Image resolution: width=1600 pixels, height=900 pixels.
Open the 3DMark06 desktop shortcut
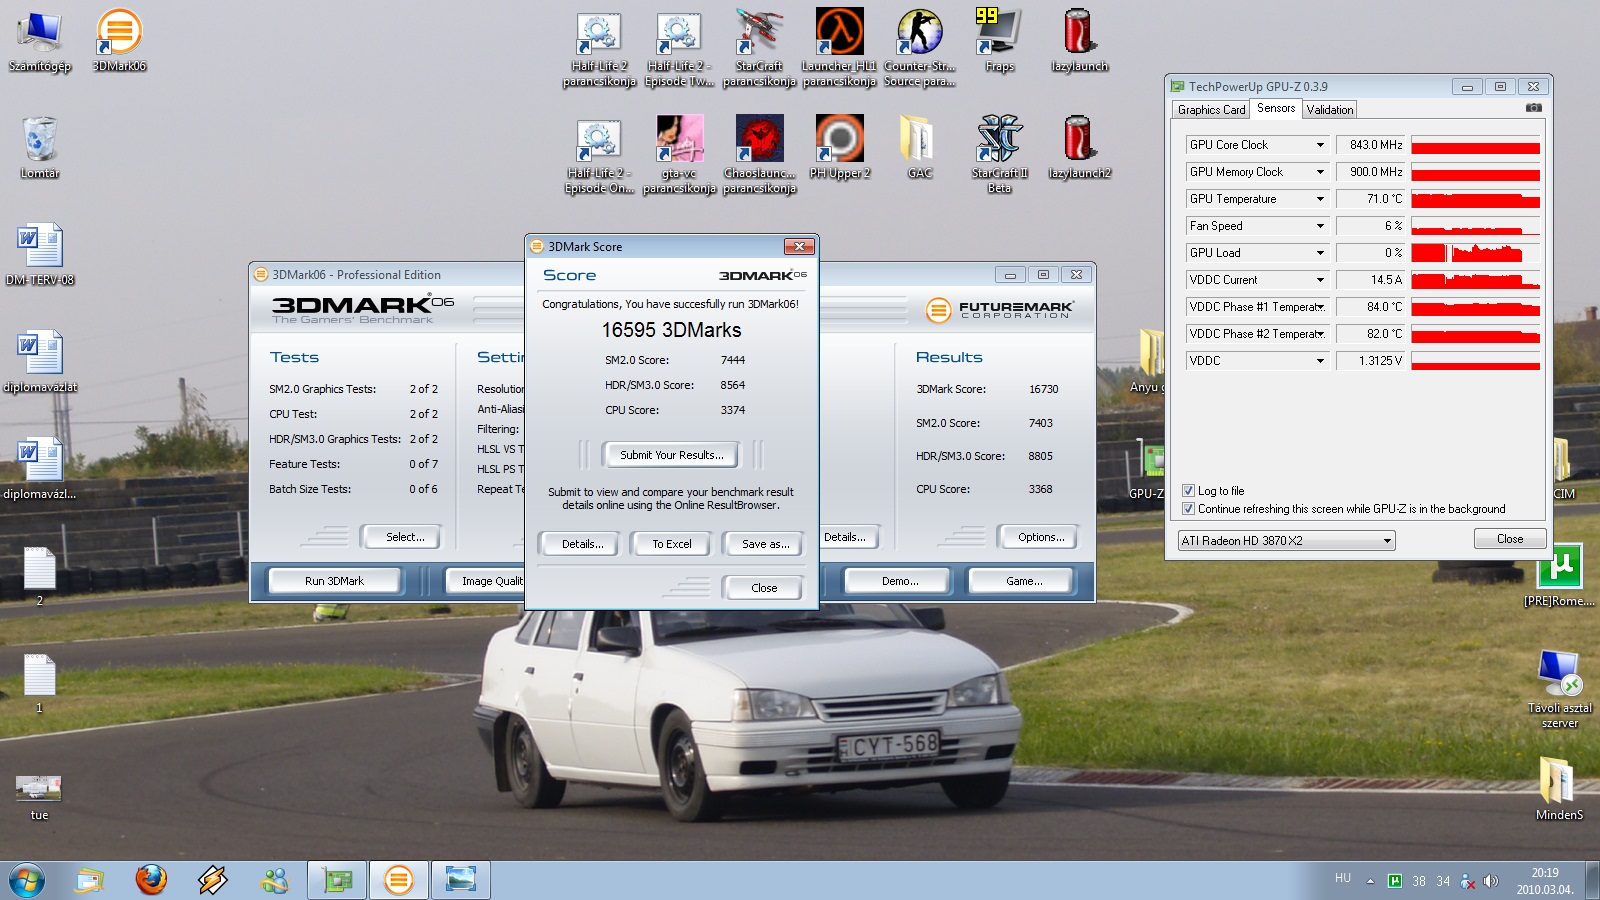[119, 40]
